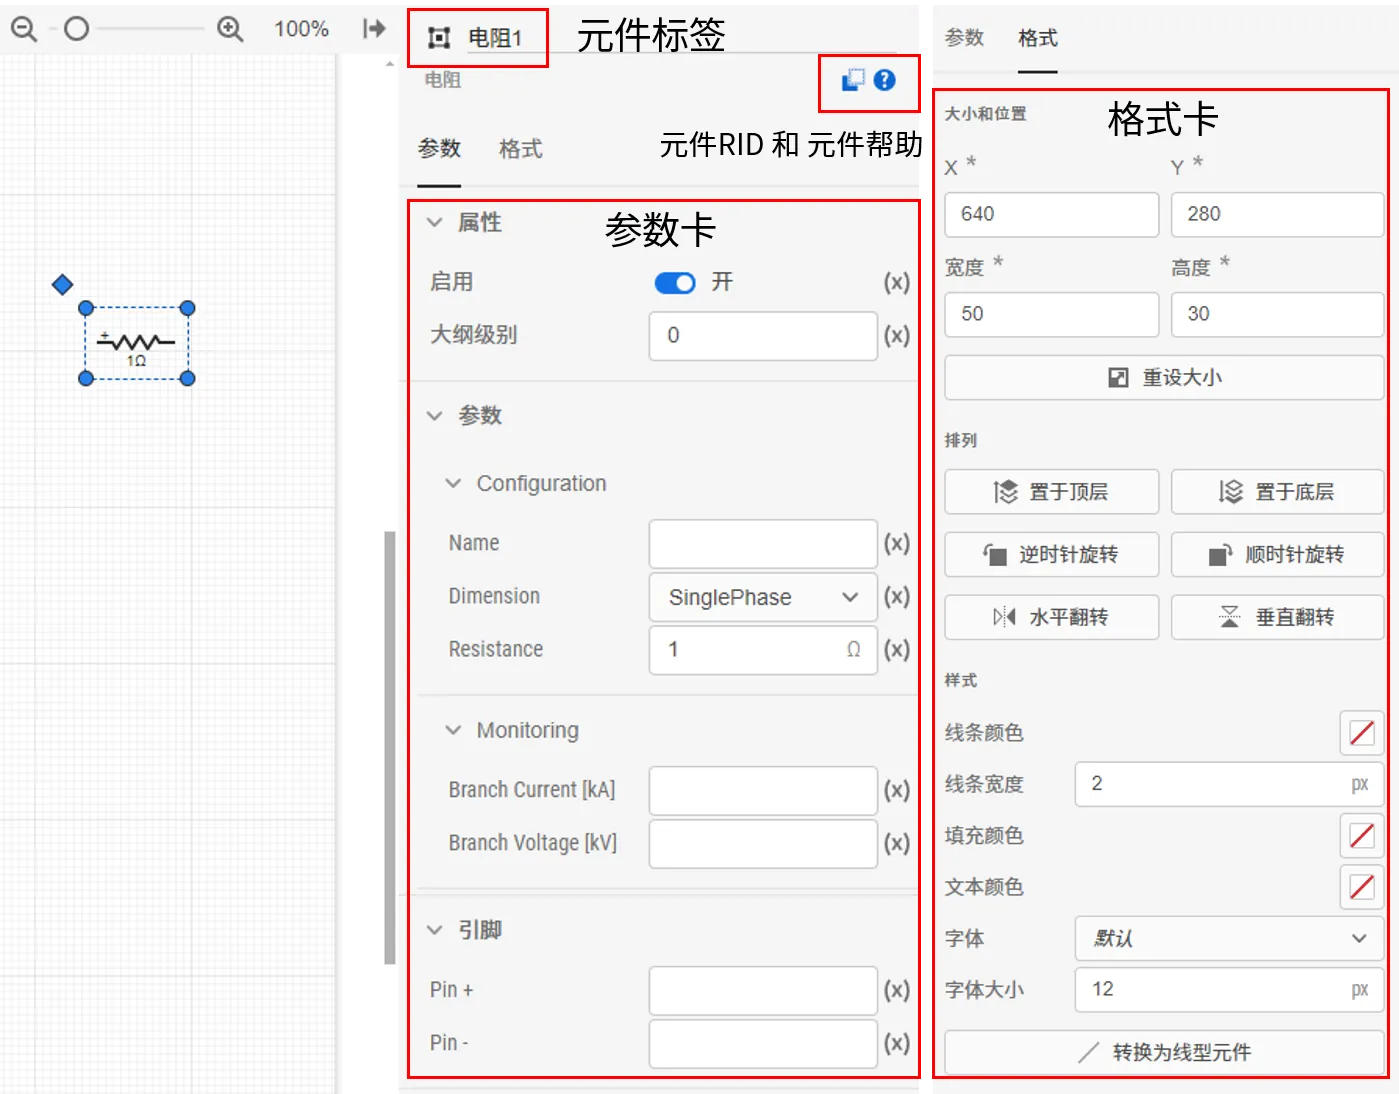Click the 转换为线型元件 button
The image size is (1399, 1094).
point(1165,1053)
